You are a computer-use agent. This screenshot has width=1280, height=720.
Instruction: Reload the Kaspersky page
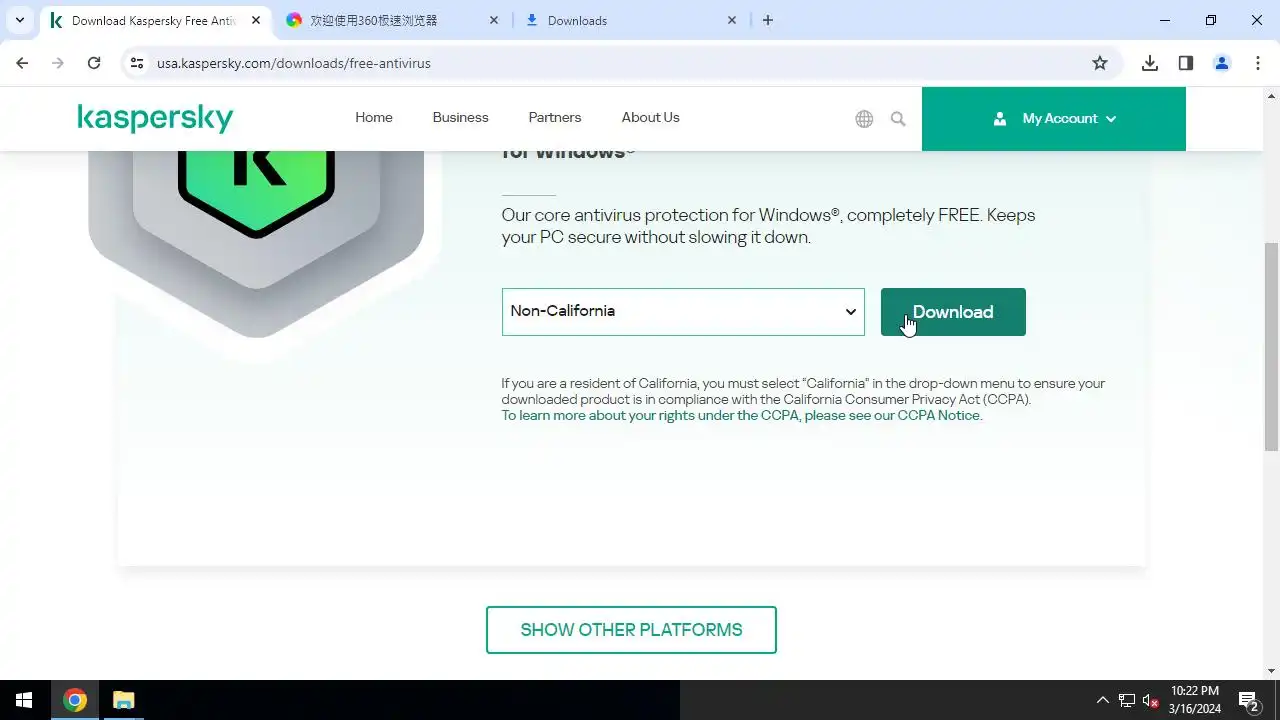[94, 63]
